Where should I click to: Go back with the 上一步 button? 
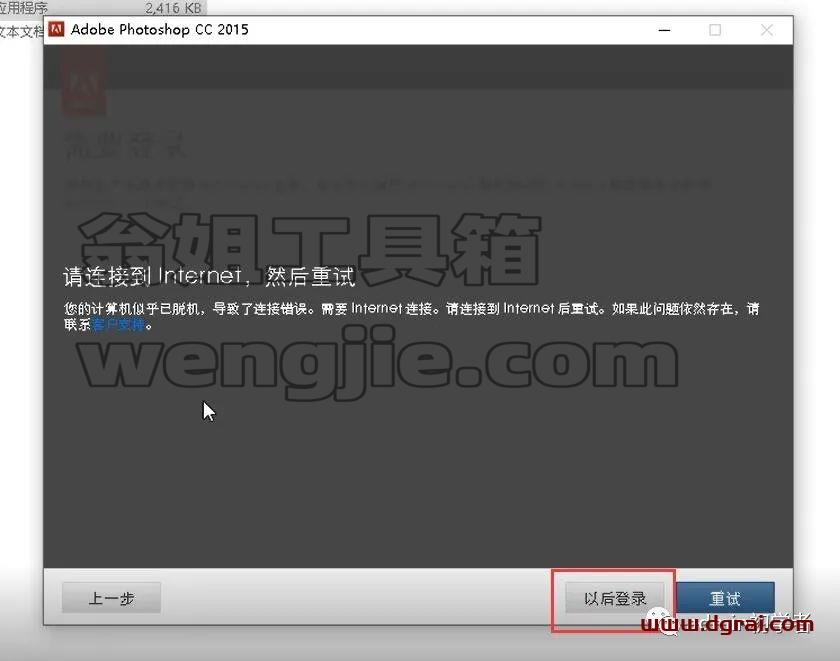[x=111, y=598]
